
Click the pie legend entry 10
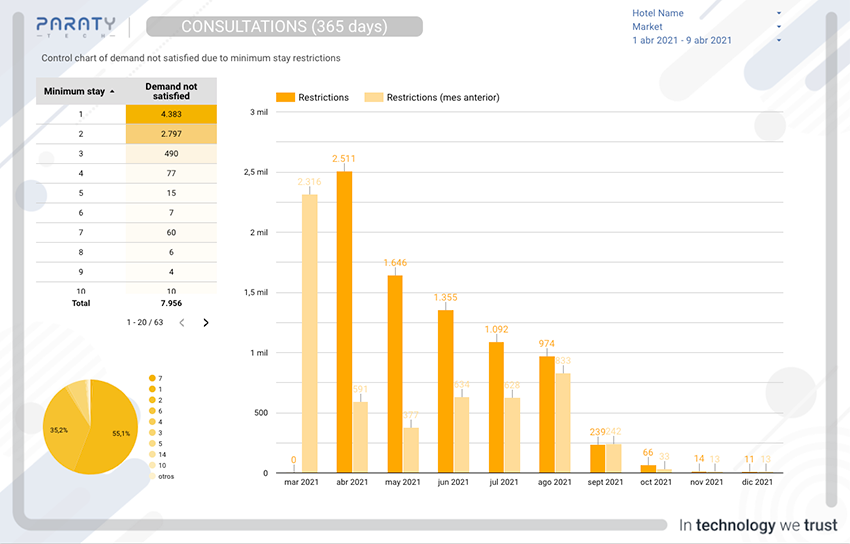(x=158, y=465)
